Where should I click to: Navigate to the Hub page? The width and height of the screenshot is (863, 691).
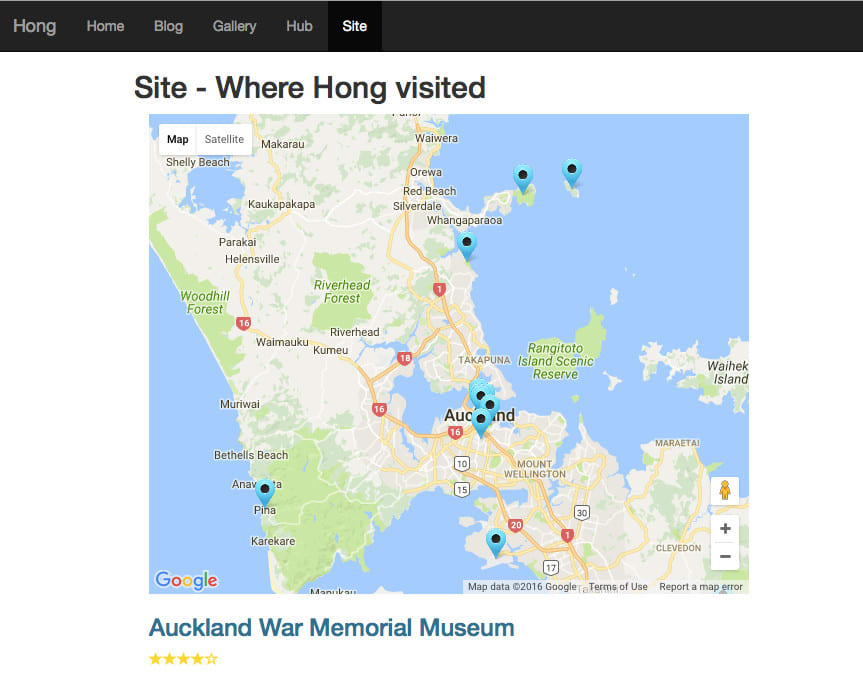pyautogui.click(x=299, y=26)
